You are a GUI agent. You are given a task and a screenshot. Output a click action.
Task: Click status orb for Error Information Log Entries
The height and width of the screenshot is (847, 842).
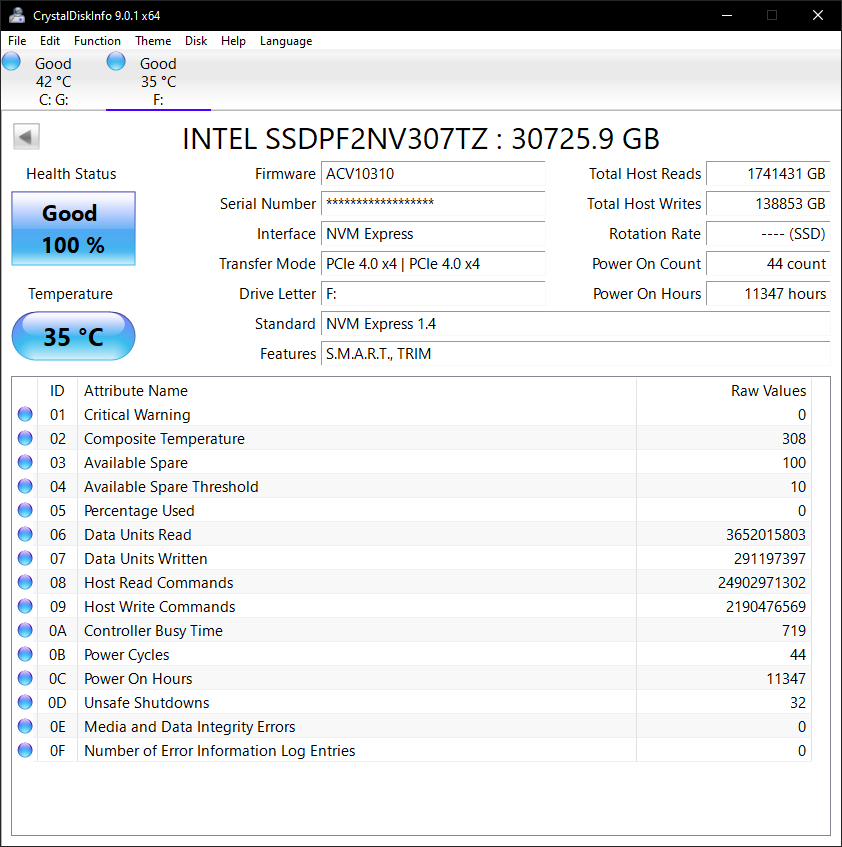pyautogui.click(x=25, y=750)
